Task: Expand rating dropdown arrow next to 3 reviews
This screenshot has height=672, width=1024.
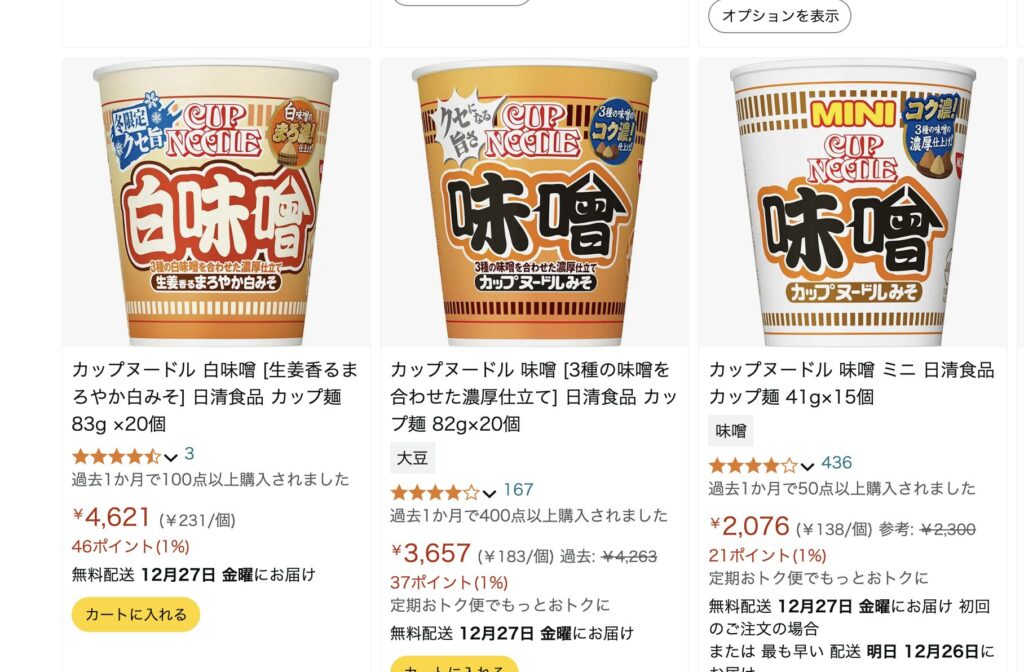Action: click(171, 457)
